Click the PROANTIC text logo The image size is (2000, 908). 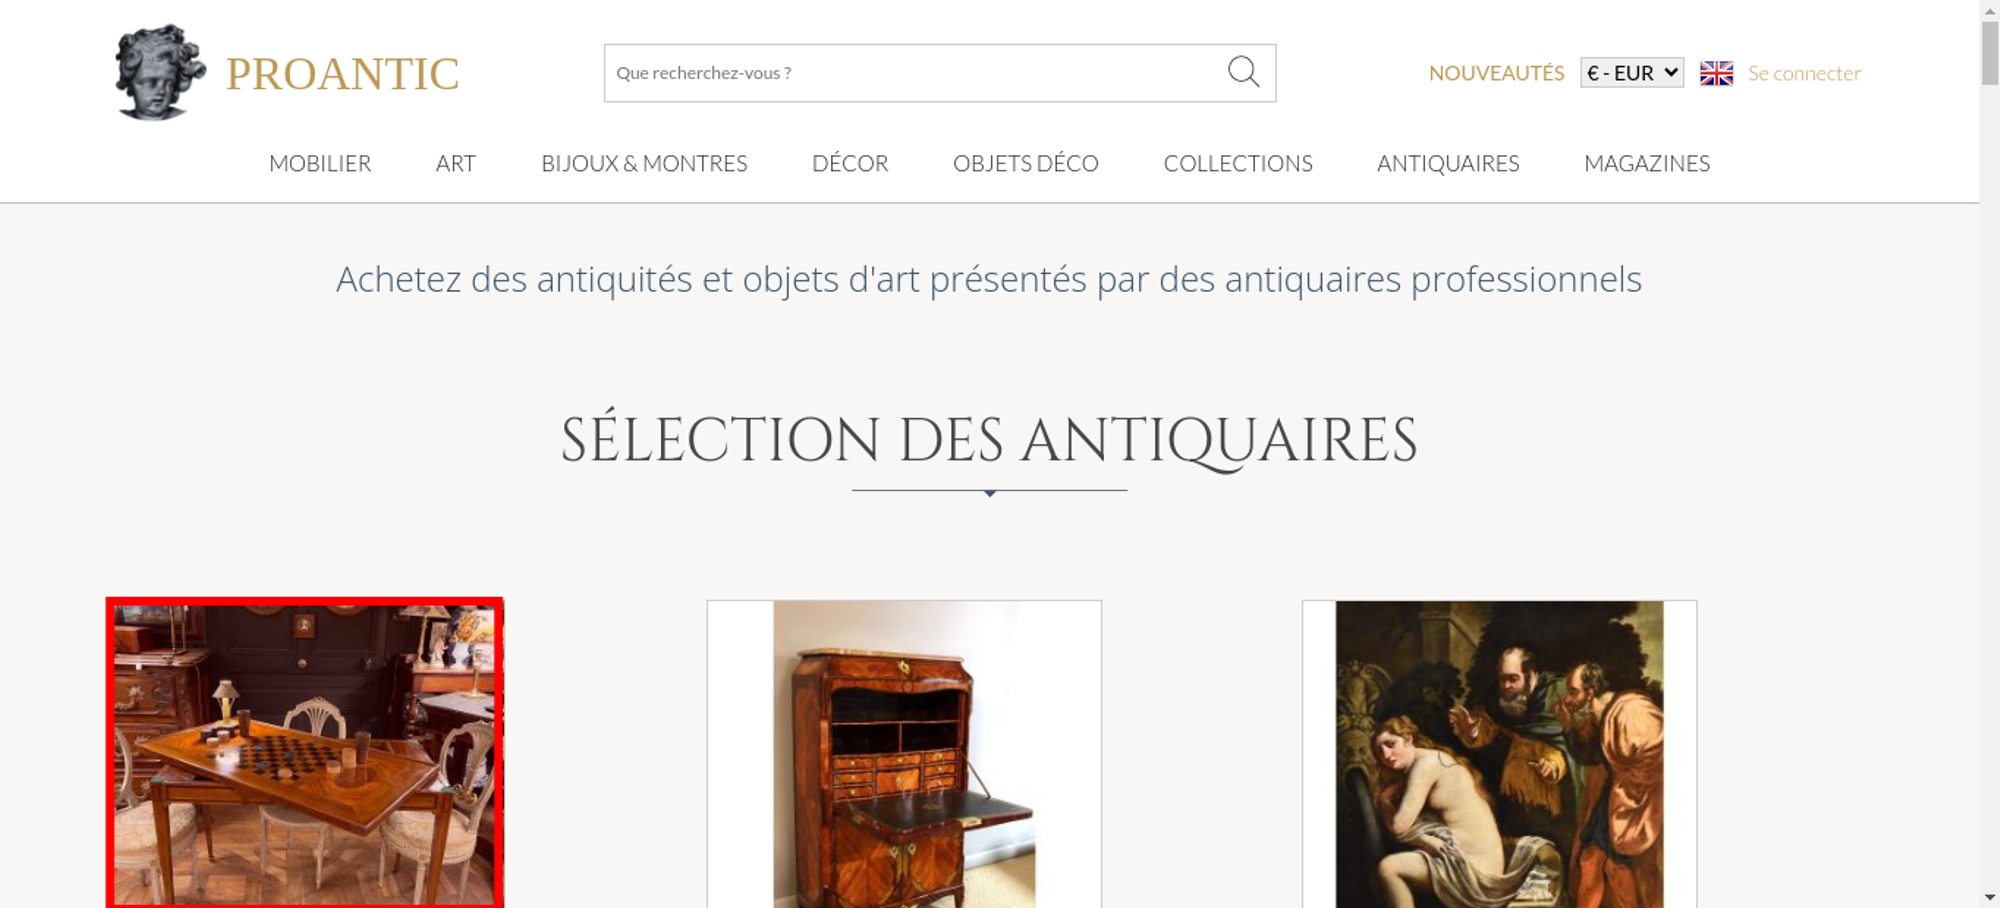[342, 74]
